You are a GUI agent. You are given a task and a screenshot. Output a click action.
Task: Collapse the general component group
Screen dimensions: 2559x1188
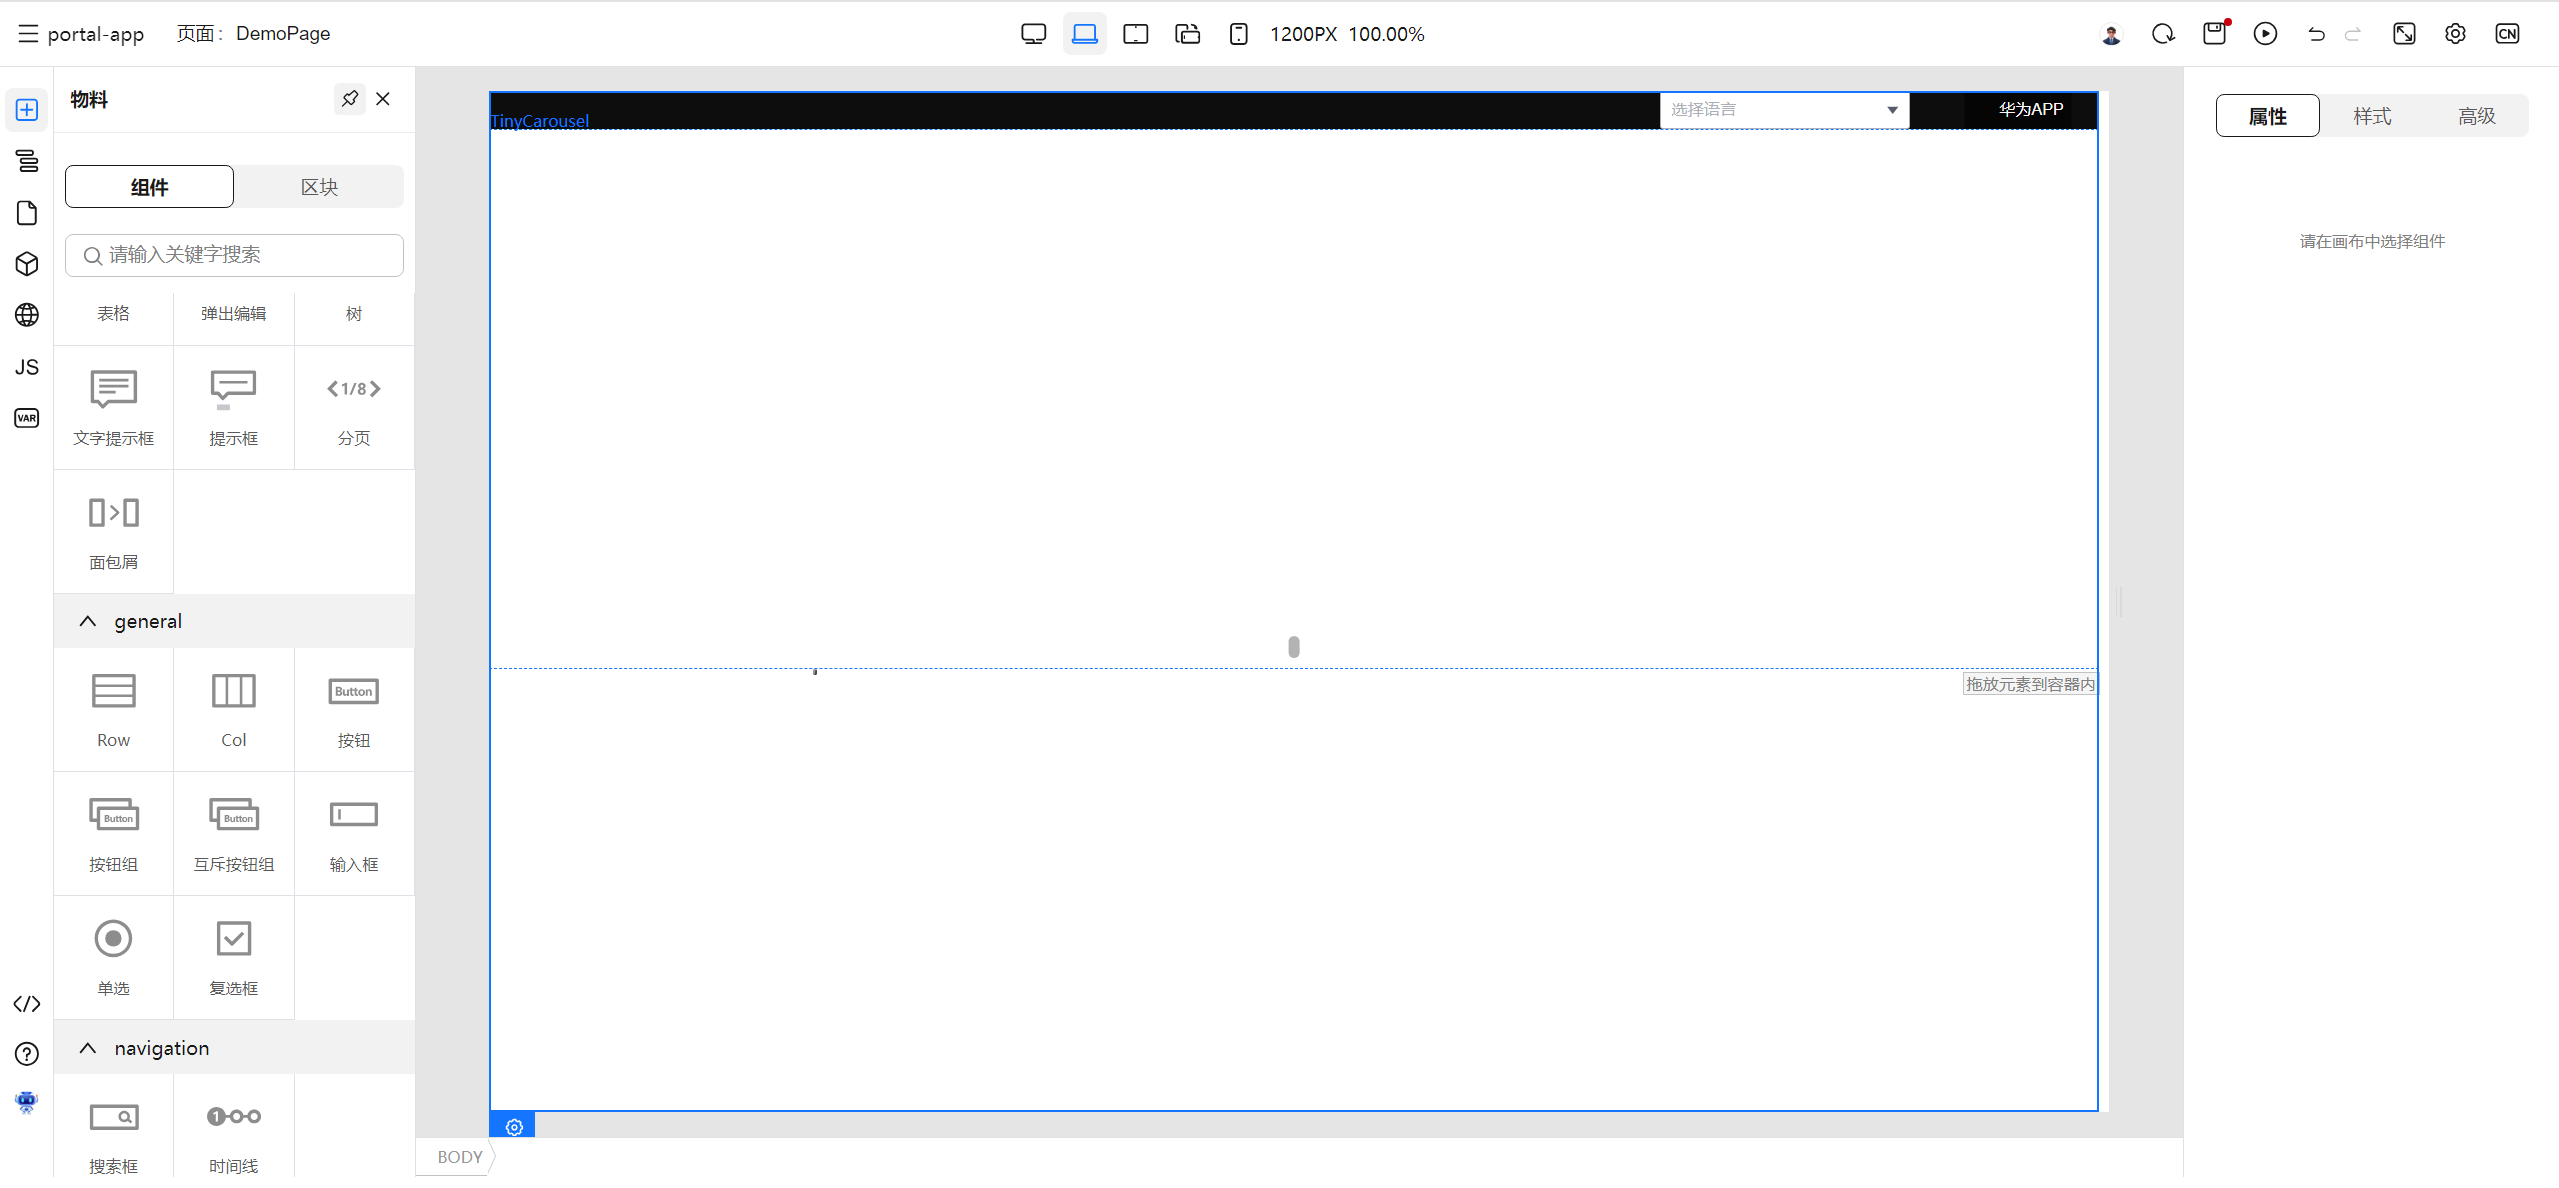click(88, 621)
